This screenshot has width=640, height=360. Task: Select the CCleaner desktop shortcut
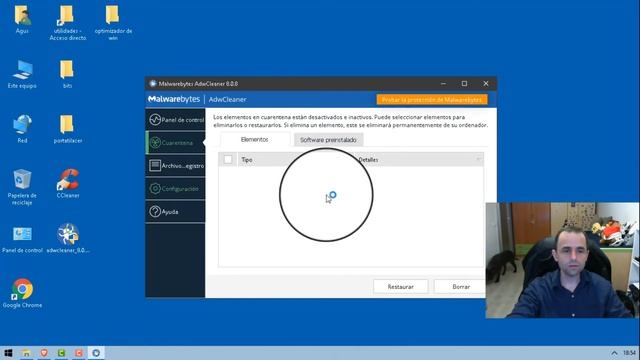coord(68,184)
